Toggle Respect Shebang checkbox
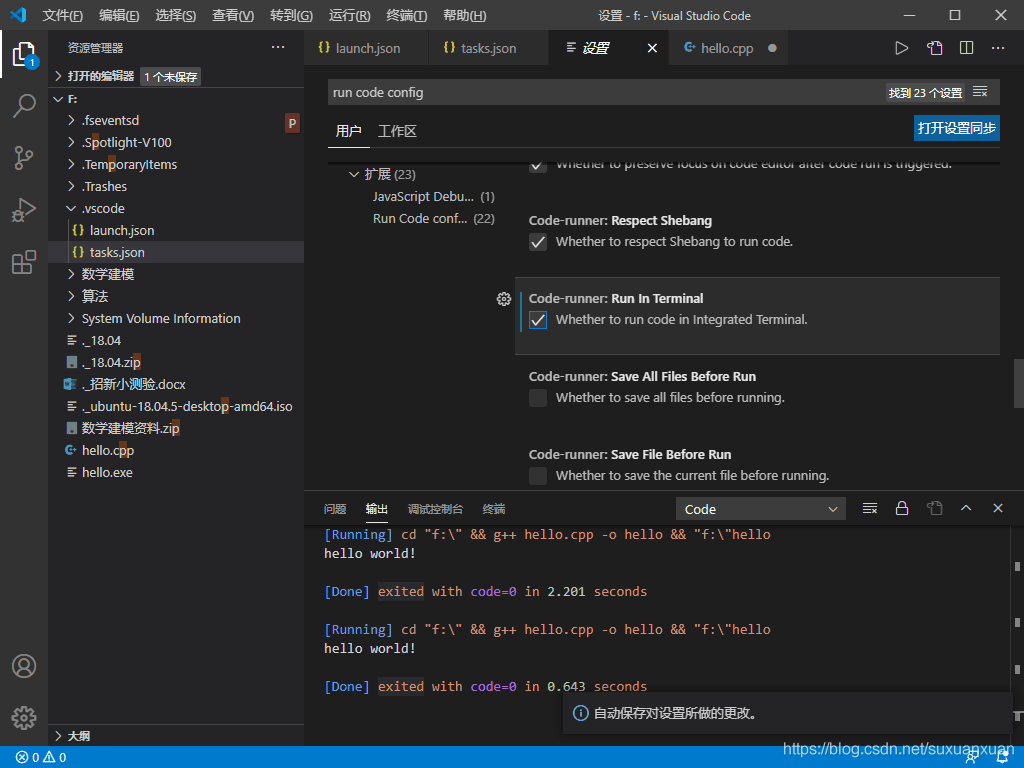This screenshot has height=768, width=1024. point(538,242)
